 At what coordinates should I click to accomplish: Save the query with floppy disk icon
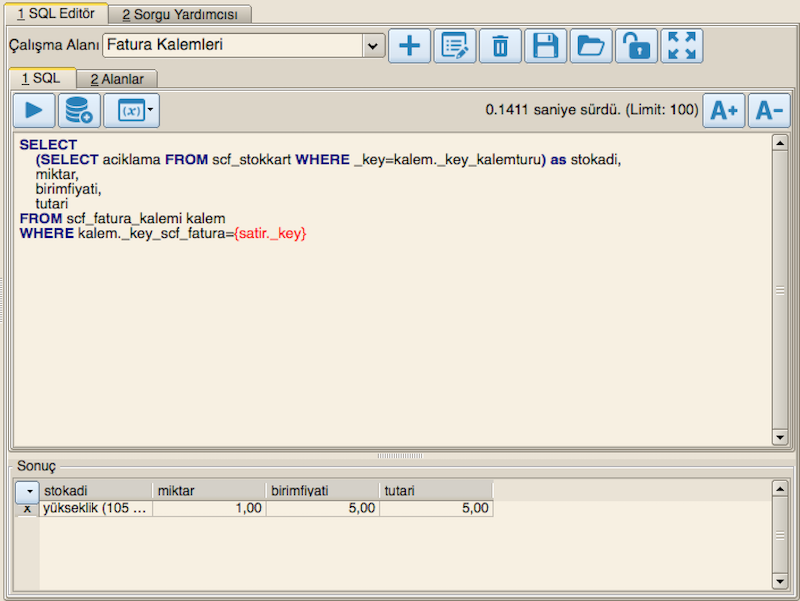(x=546, y=46)
